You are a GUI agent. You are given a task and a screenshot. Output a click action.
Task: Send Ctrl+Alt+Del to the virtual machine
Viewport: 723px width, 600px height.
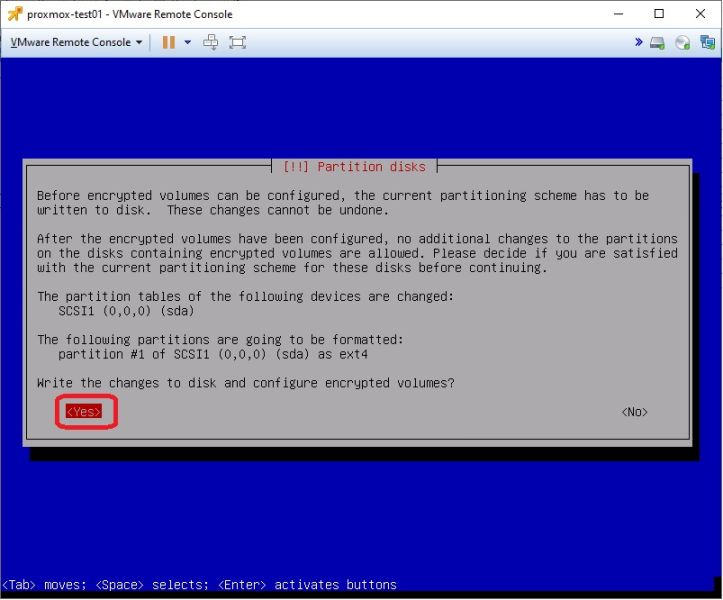click(211, 42)
